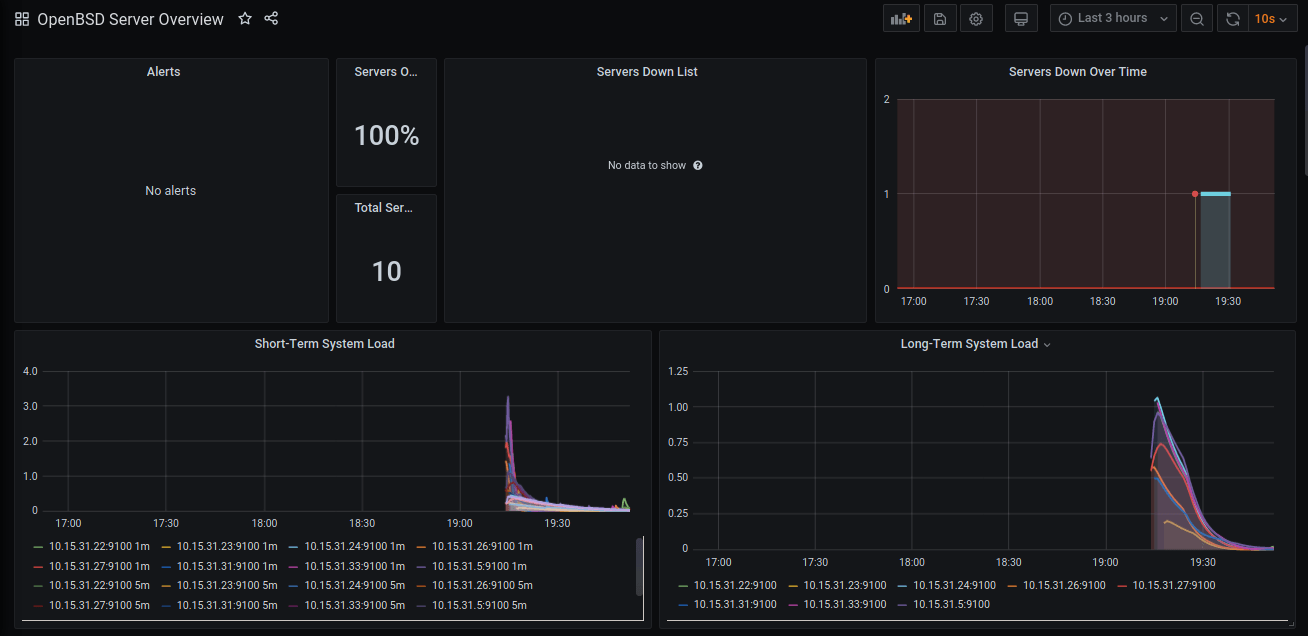The image size is (1308, 636).
Task: Save the dashboard
Action: coord(939,18)
